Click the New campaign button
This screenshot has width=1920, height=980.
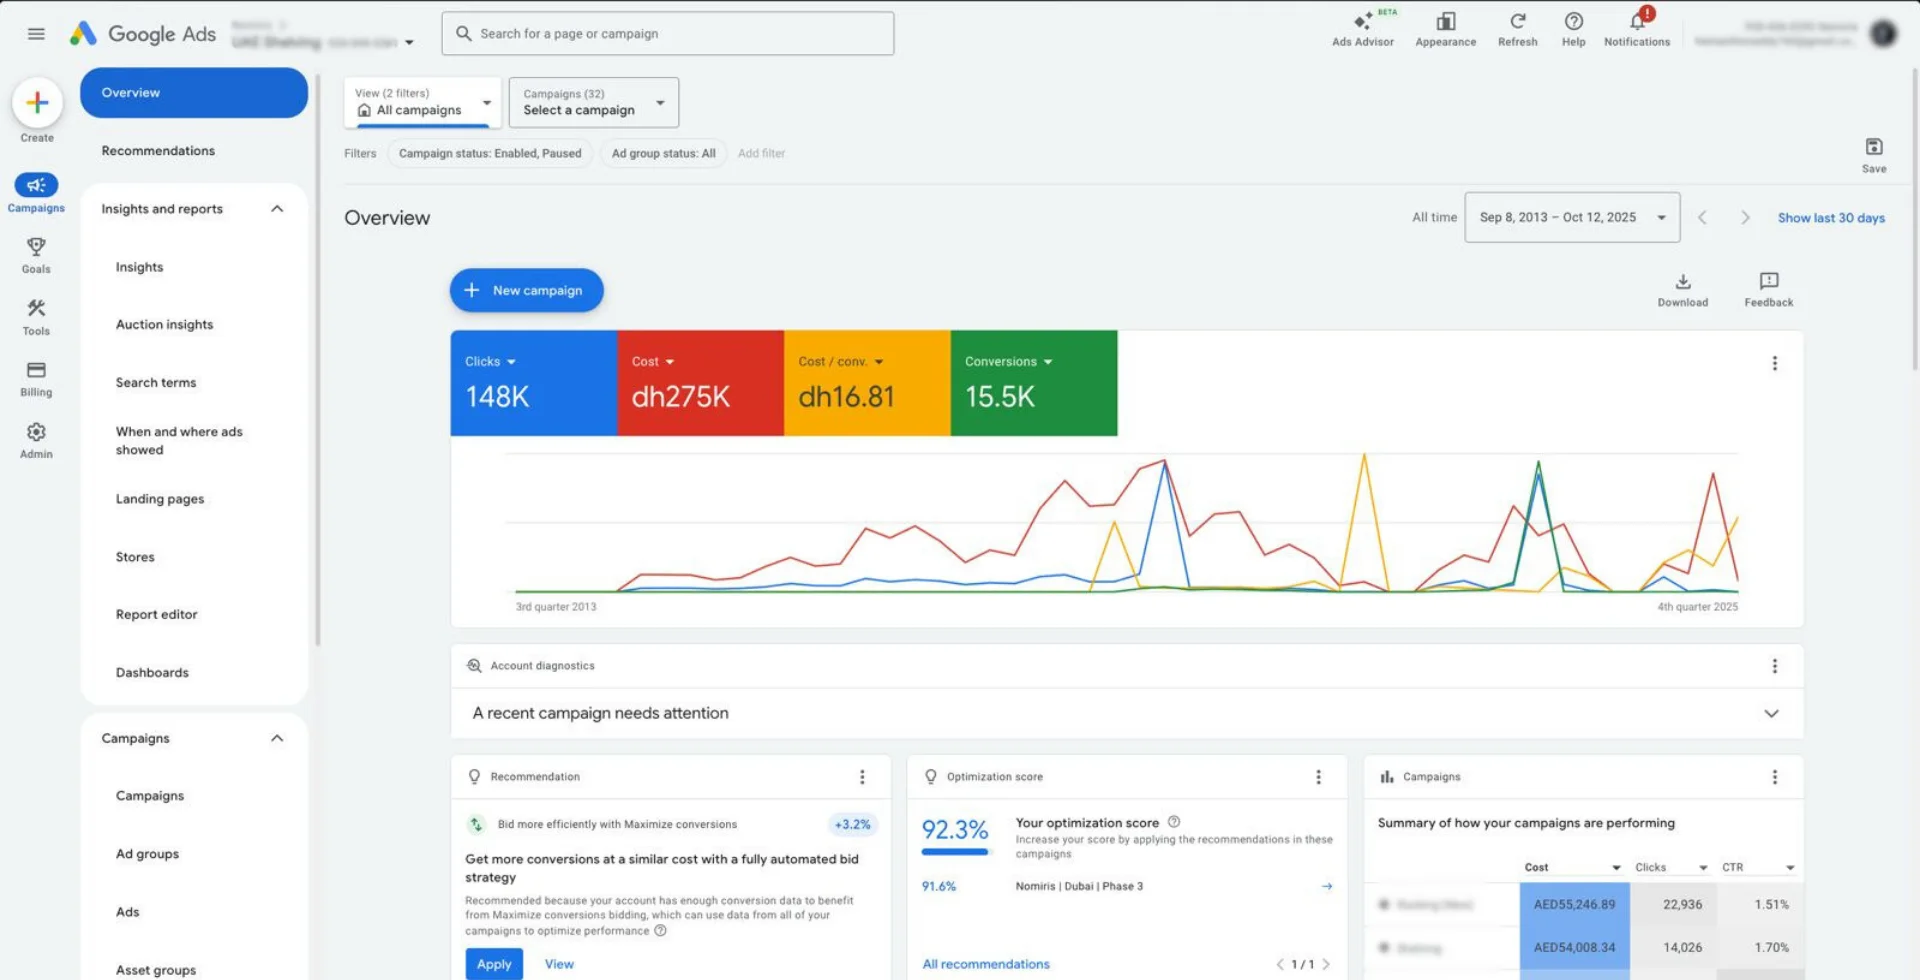(x=526, y=291)
